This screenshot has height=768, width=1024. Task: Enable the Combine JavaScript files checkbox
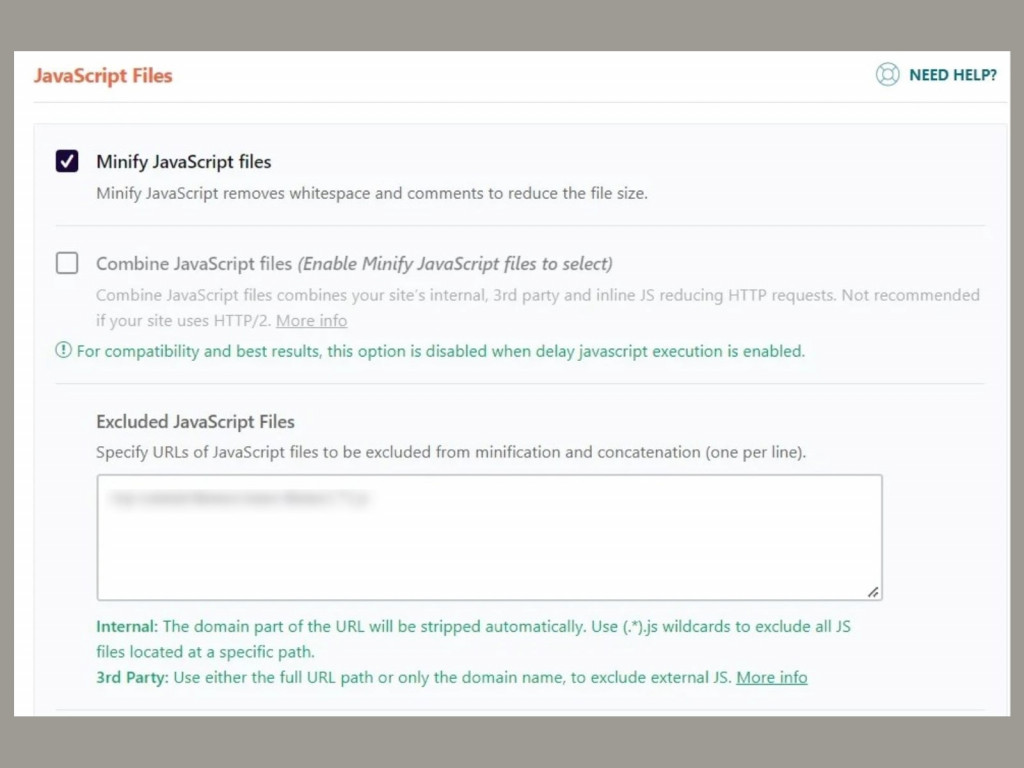66,263
